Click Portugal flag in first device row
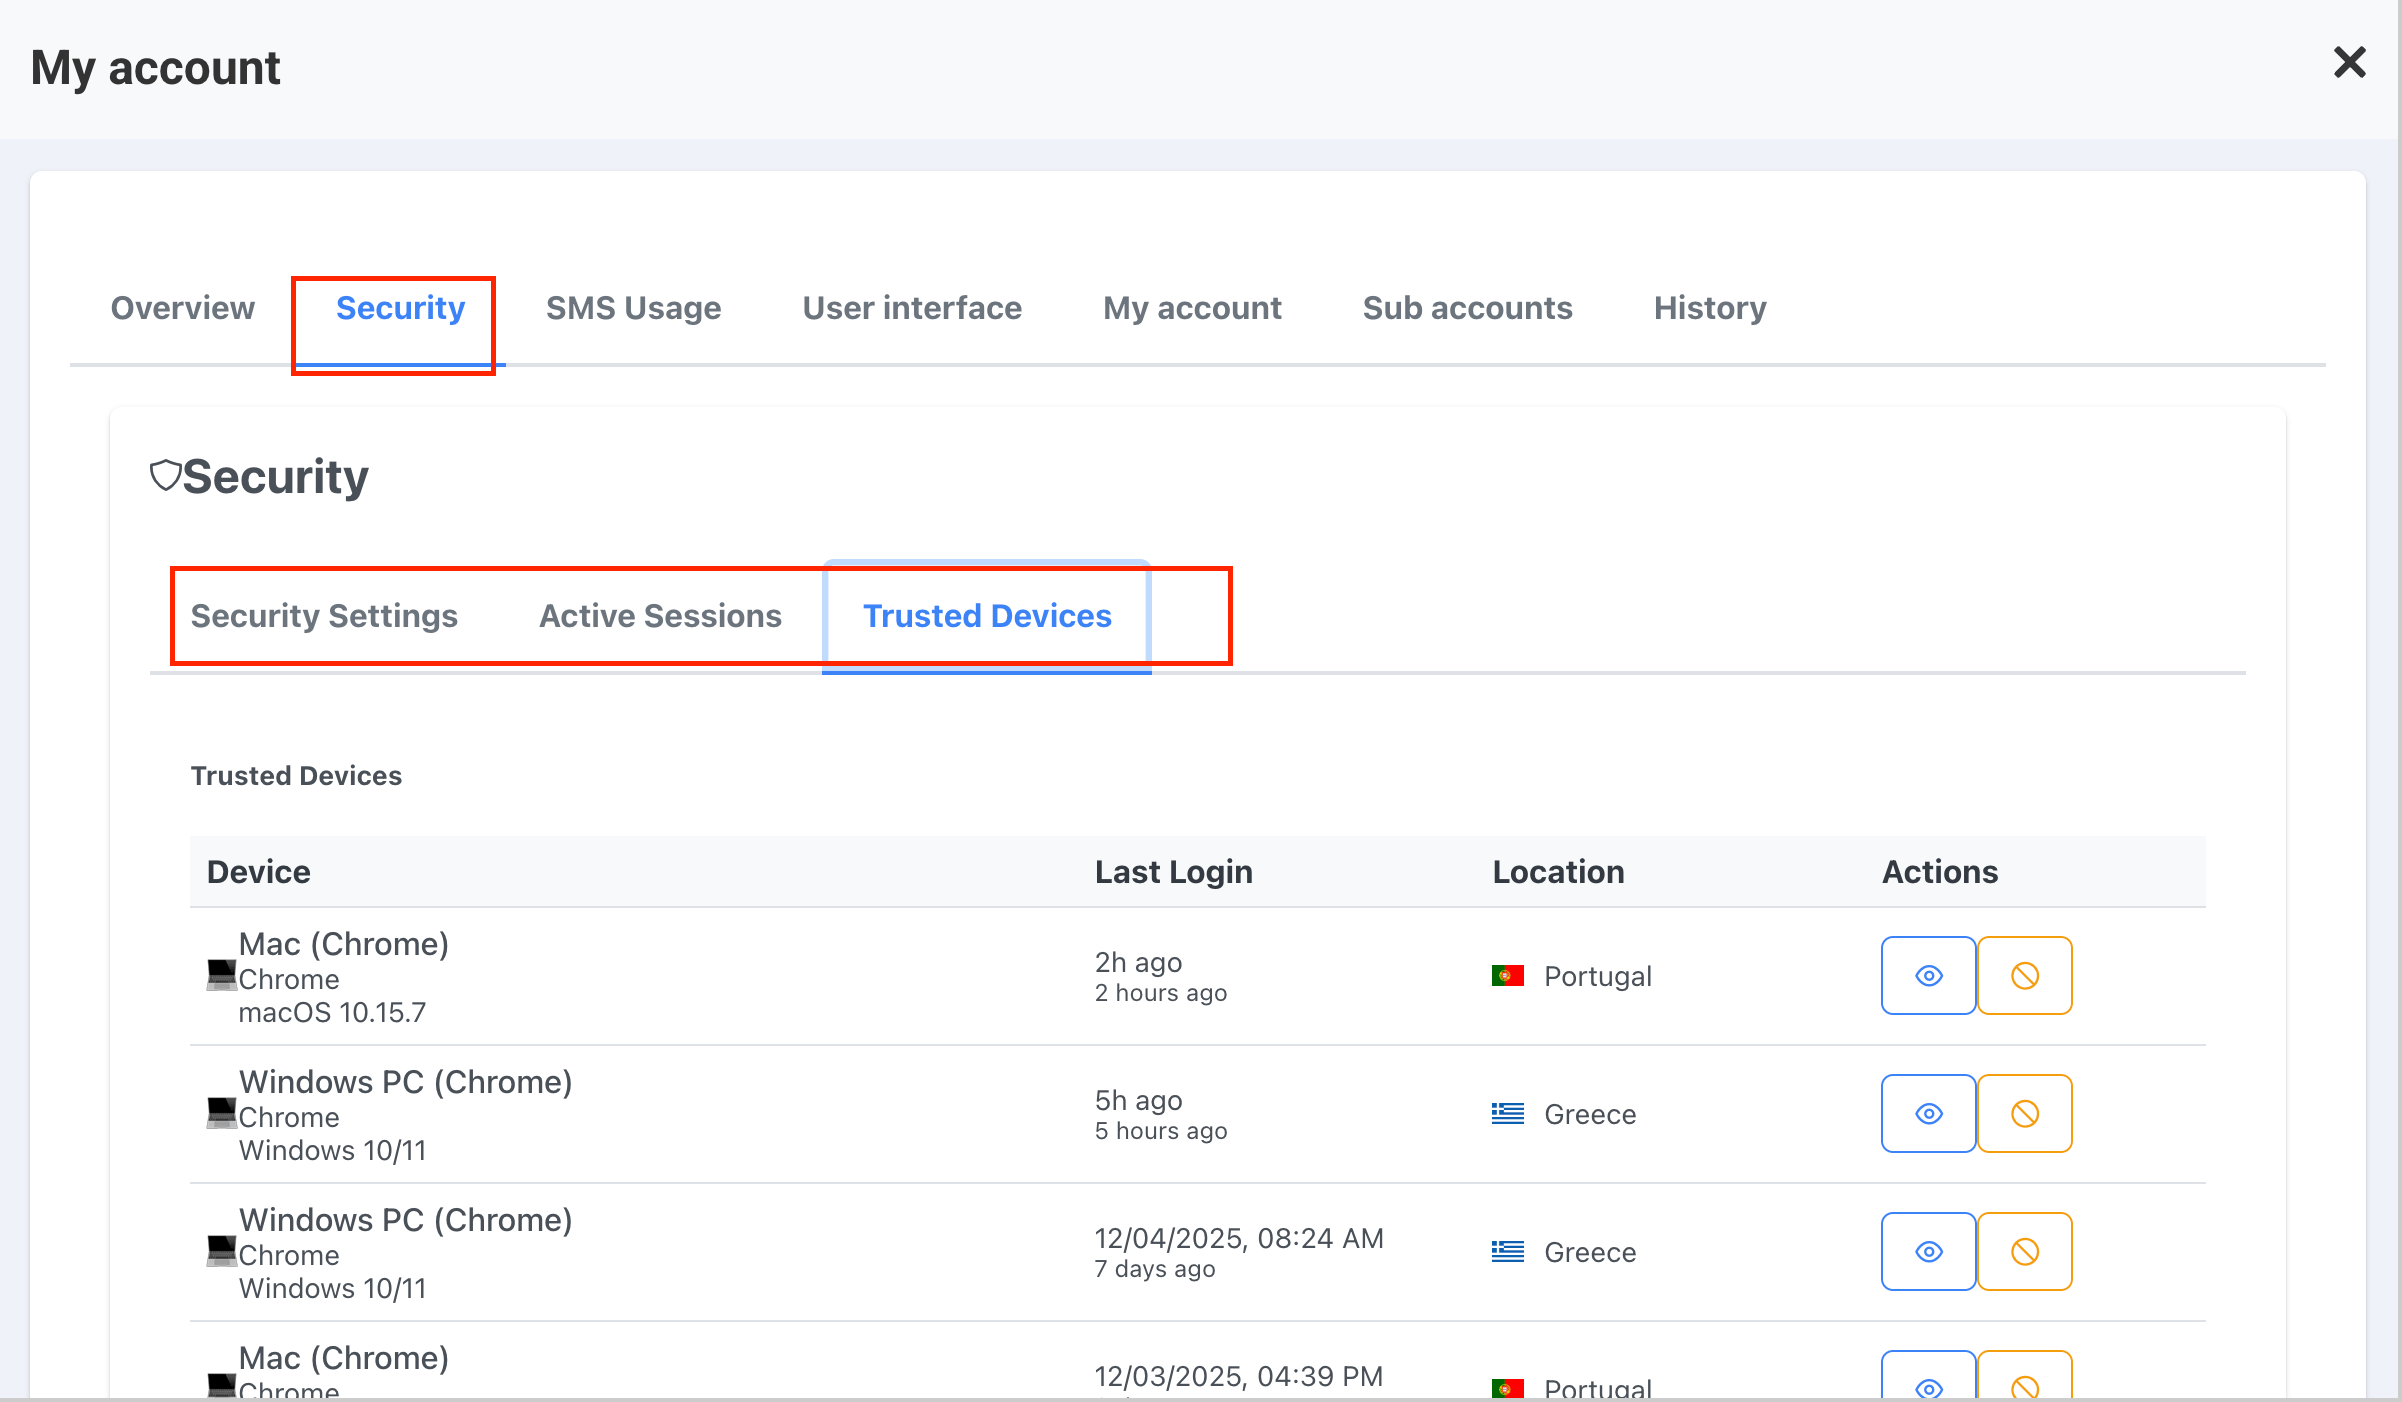 click(x=1507, y=975)
